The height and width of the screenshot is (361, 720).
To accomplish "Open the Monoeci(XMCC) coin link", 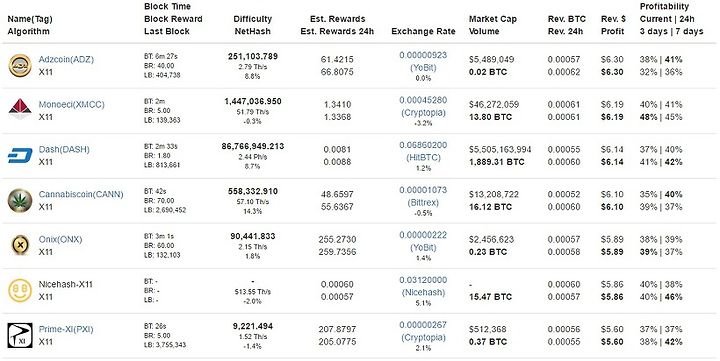I will pyautogui.click(x=72, y=104).
